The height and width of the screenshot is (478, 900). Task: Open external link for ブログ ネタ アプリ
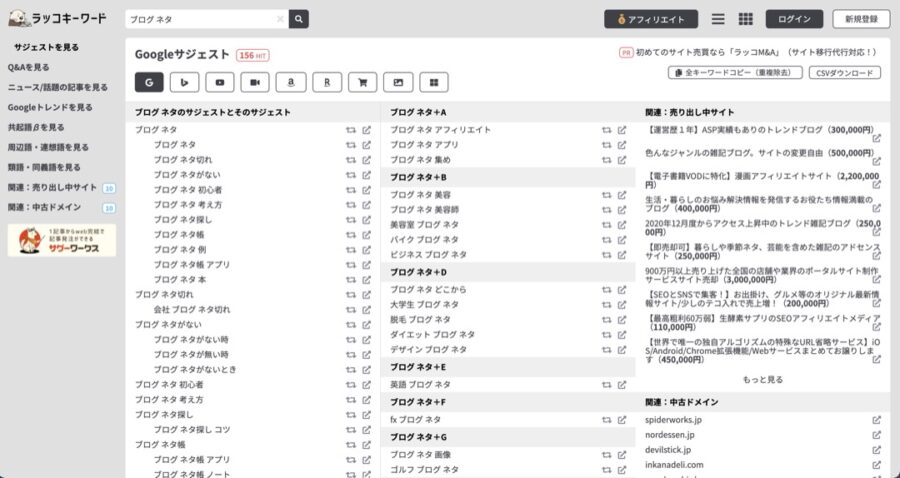[x=622, y=145]
